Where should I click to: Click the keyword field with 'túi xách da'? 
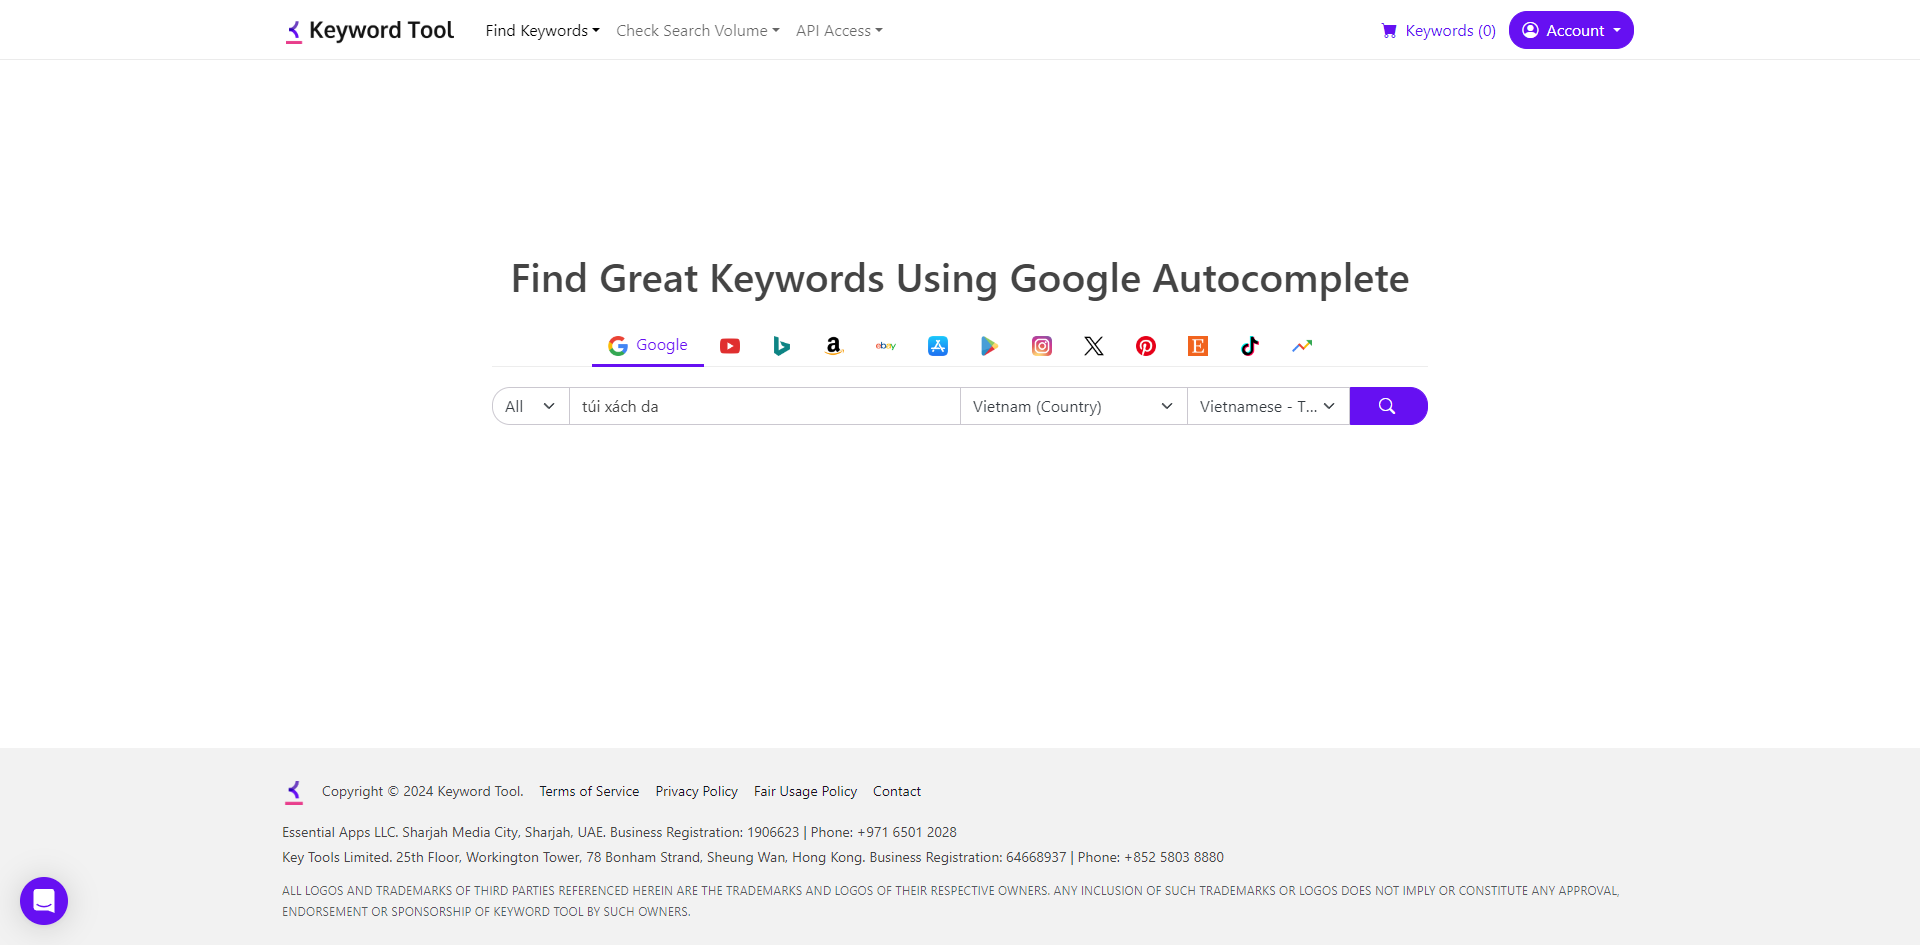tap(765, 406)
